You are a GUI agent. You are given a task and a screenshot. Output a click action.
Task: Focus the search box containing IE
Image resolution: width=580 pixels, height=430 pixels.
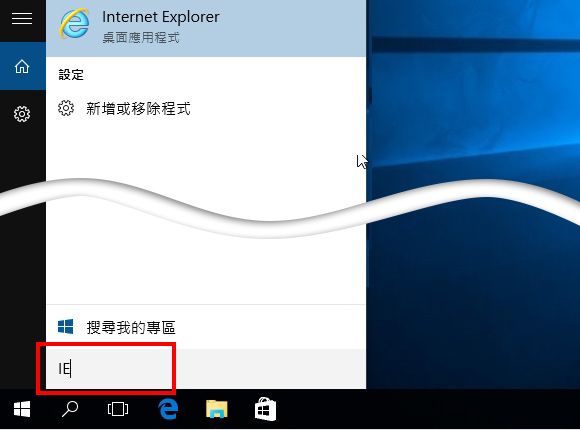[x=206, y=369]
